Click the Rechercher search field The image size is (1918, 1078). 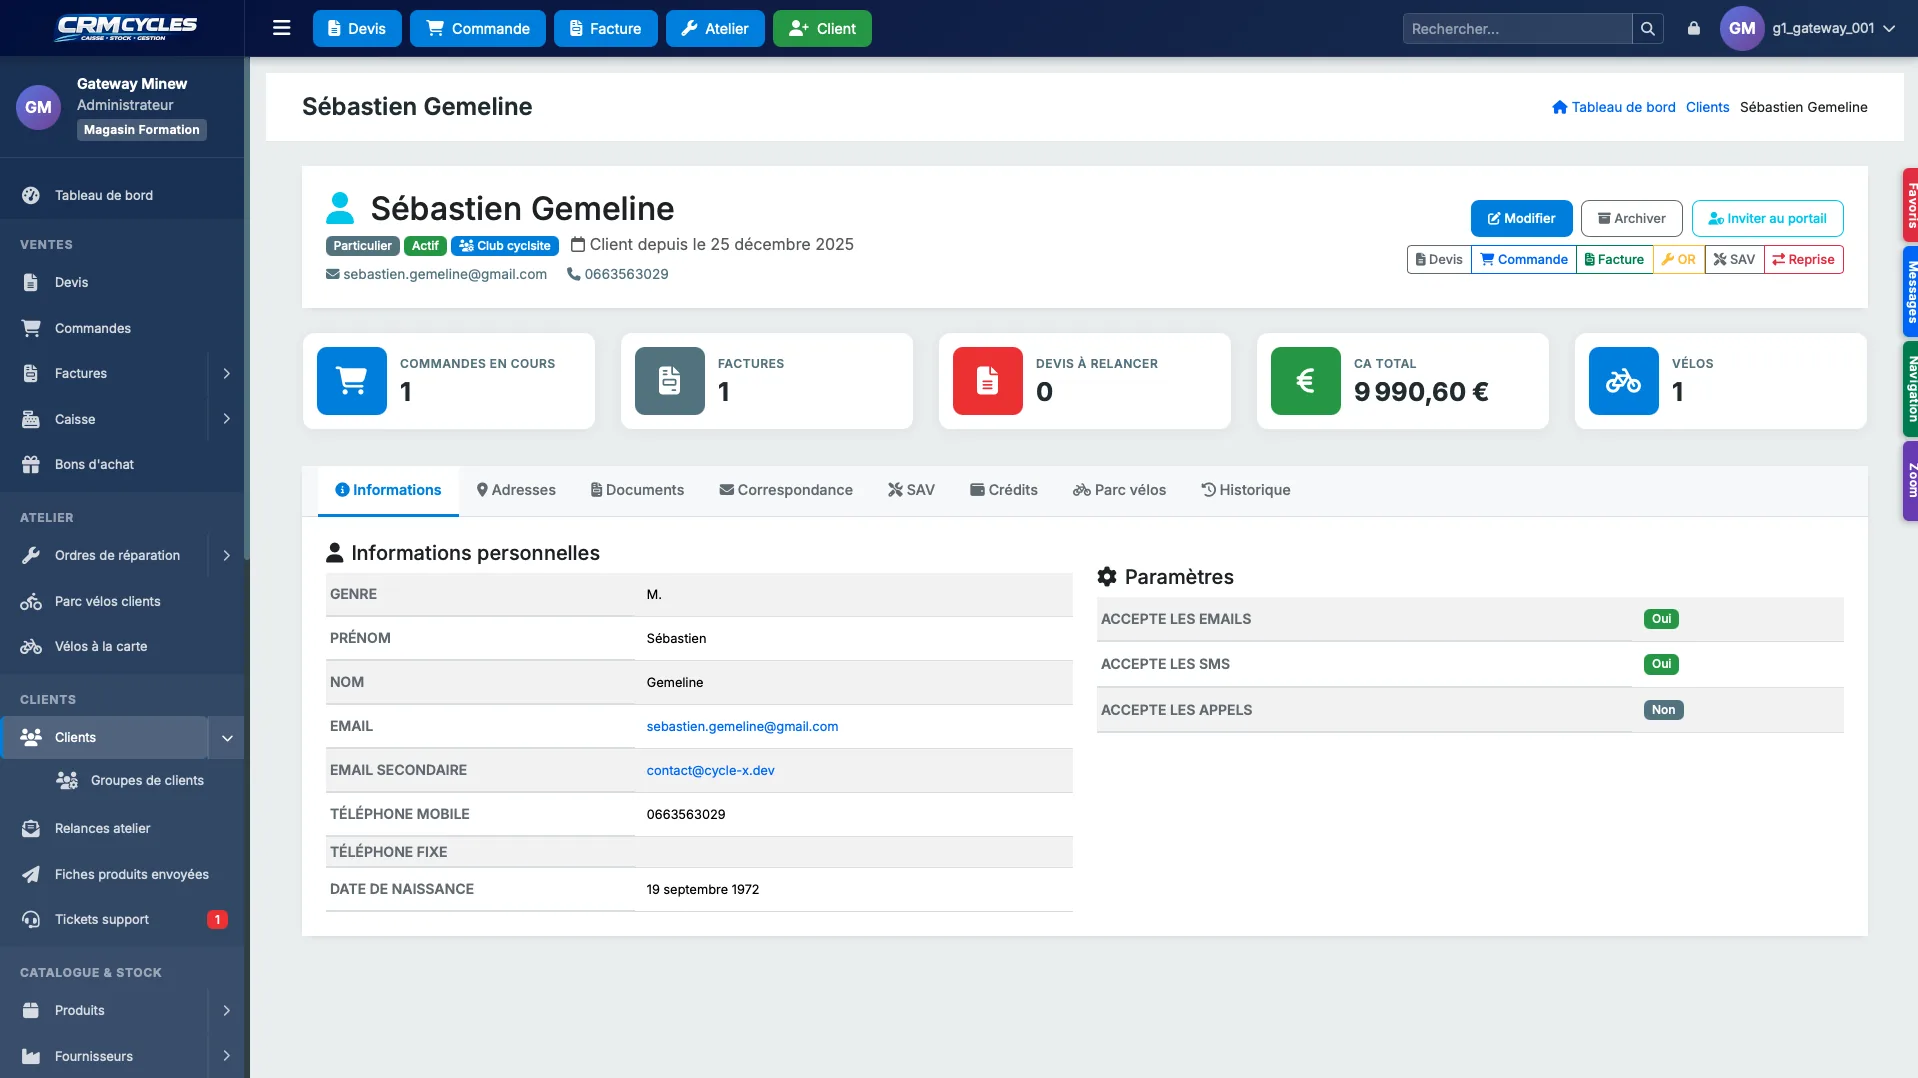click(1517, 29)
